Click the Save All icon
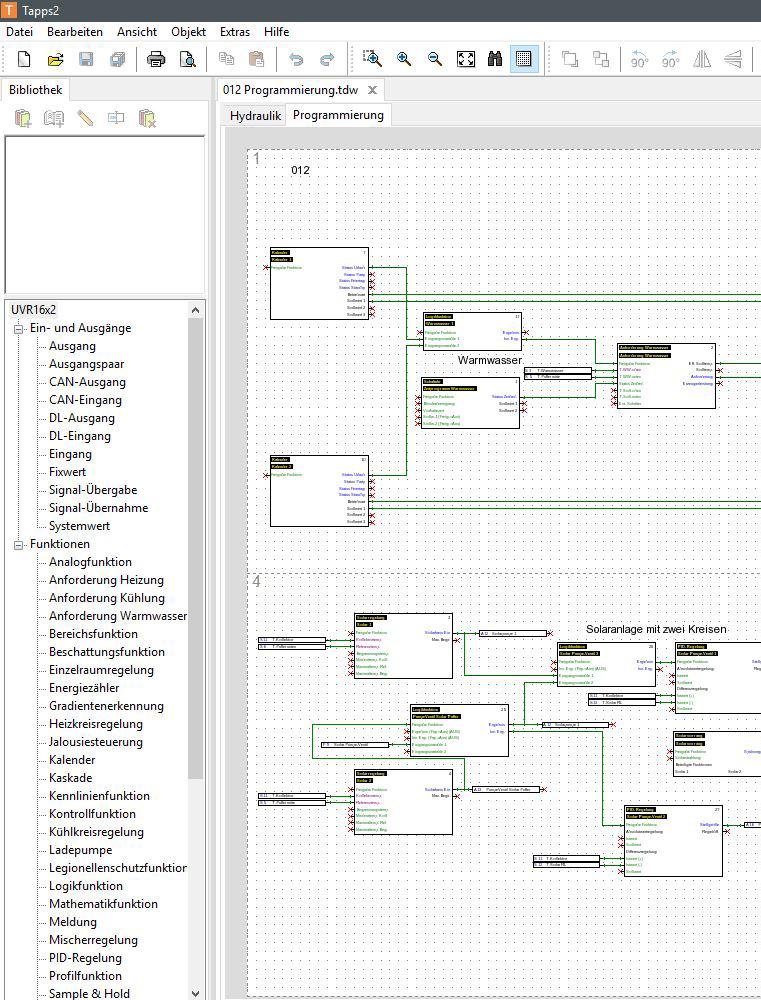 coord(117,59)
